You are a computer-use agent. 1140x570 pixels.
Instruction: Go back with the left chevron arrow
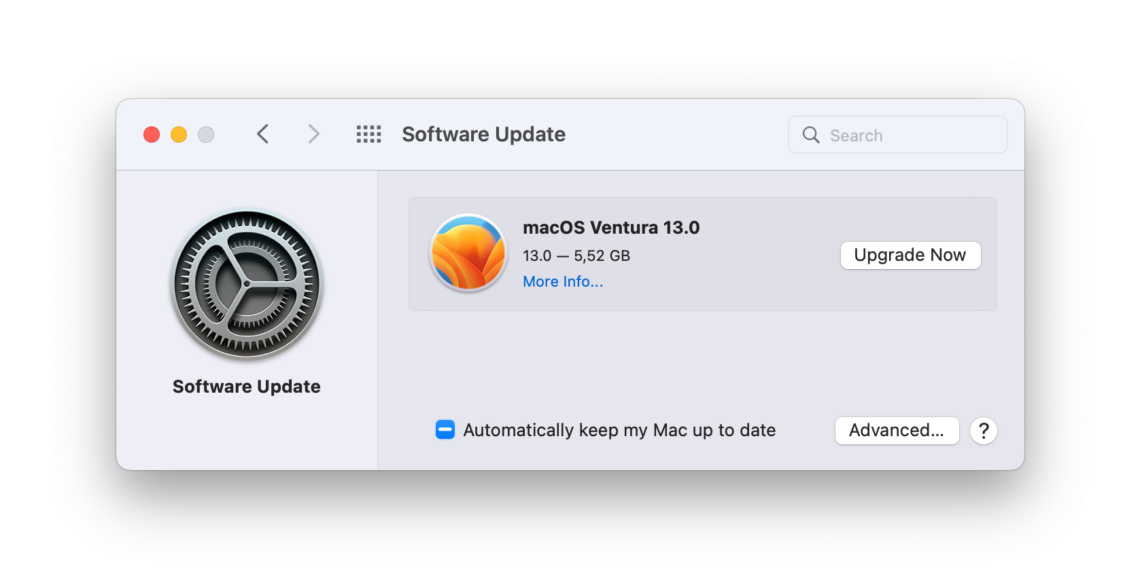coord(263,134)
